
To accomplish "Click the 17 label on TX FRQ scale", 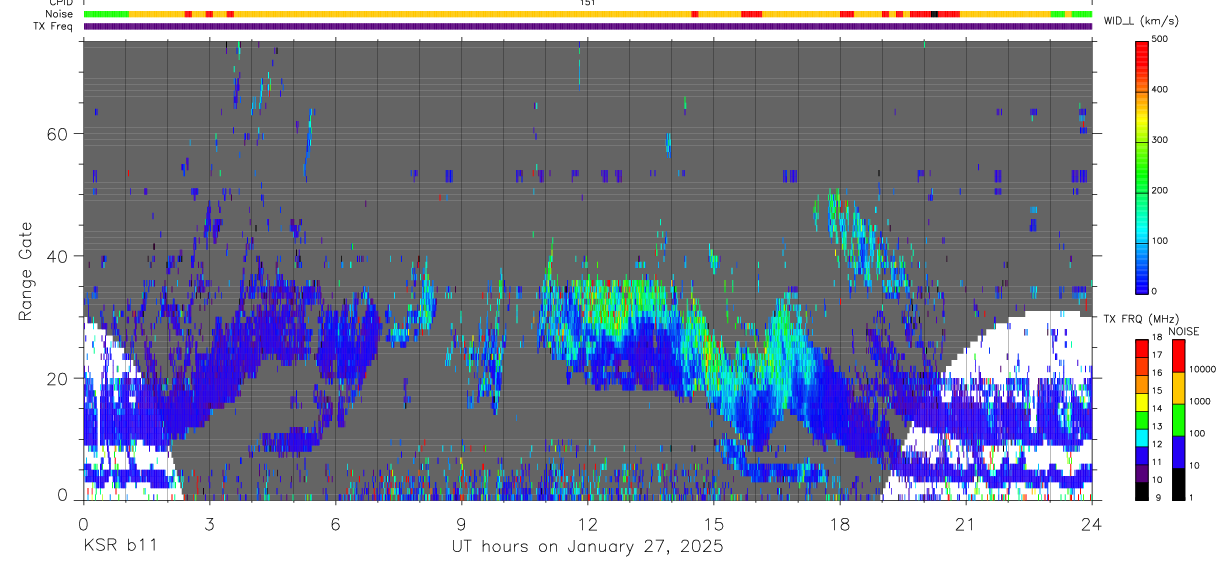I will click(1159, 356).
